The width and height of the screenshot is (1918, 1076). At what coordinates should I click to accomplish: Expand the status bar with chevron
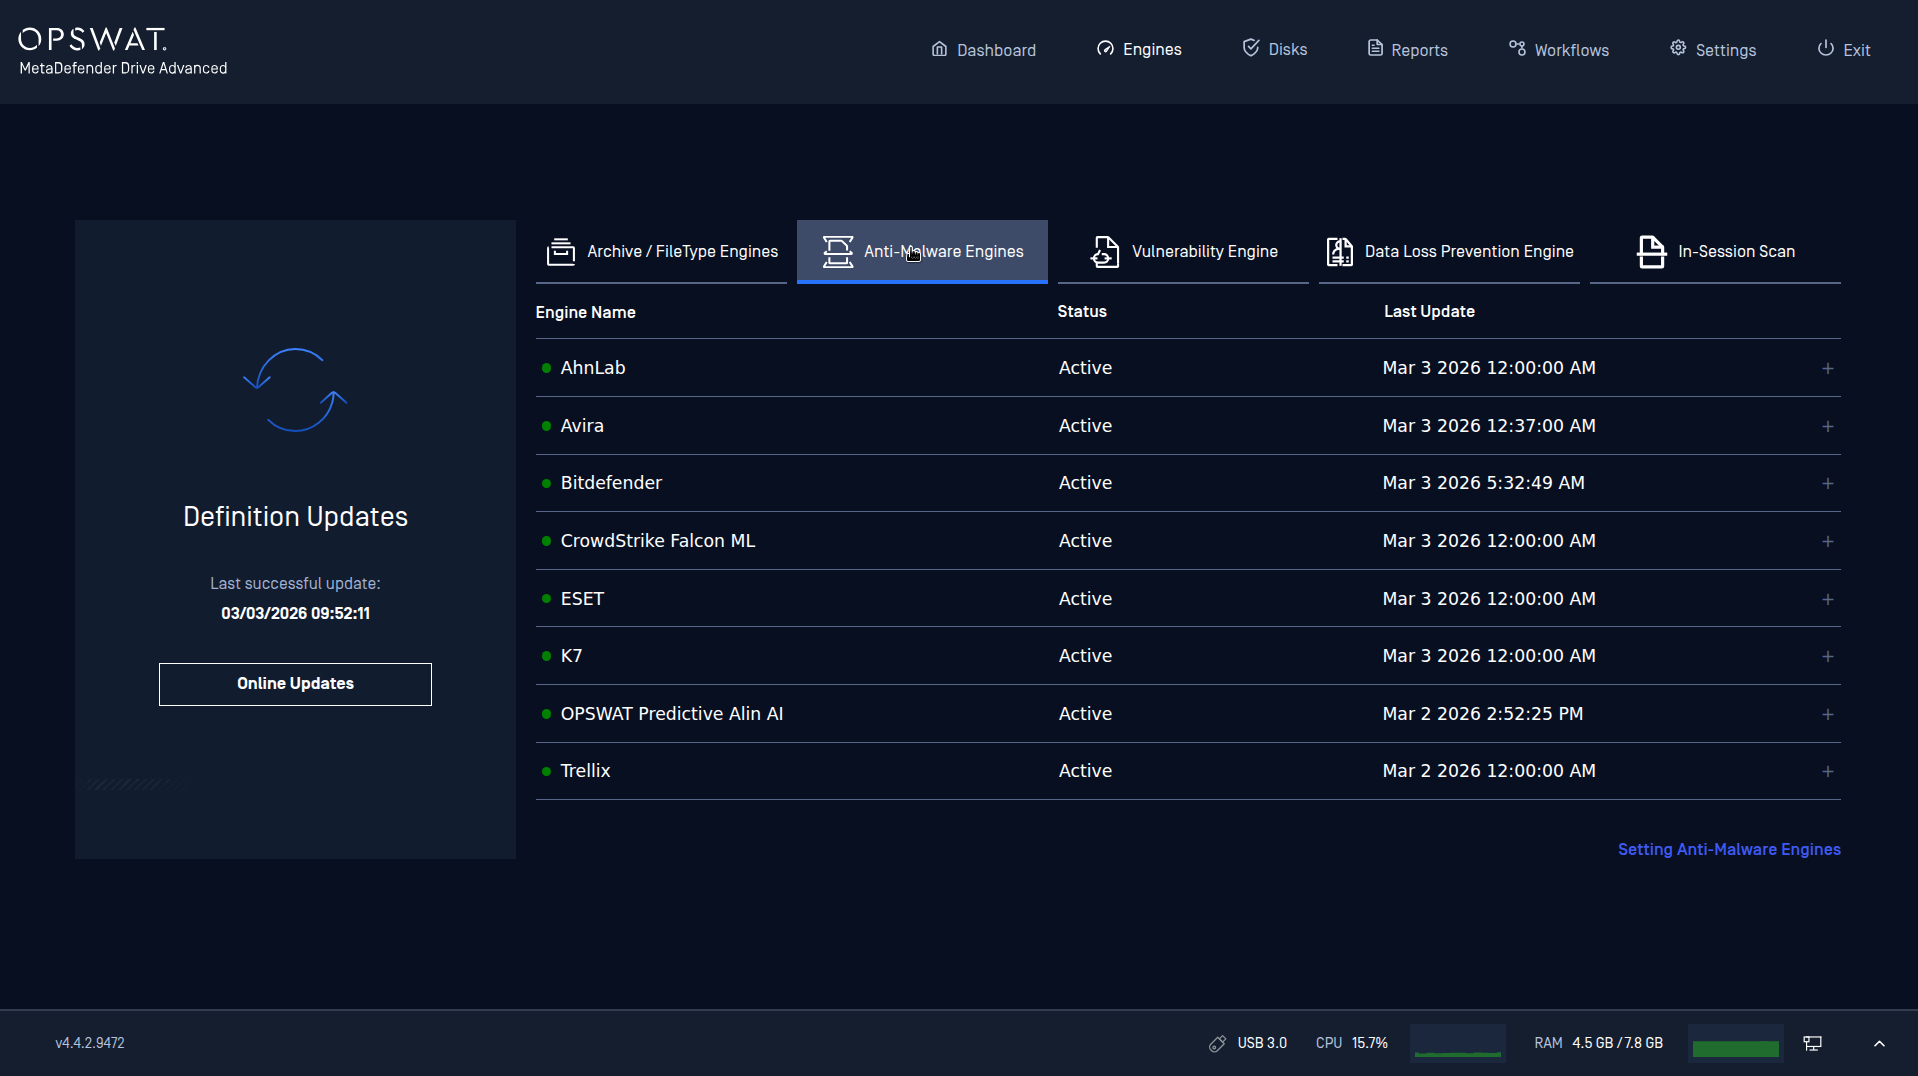pyautogui.click(x=1879, y=1043)
